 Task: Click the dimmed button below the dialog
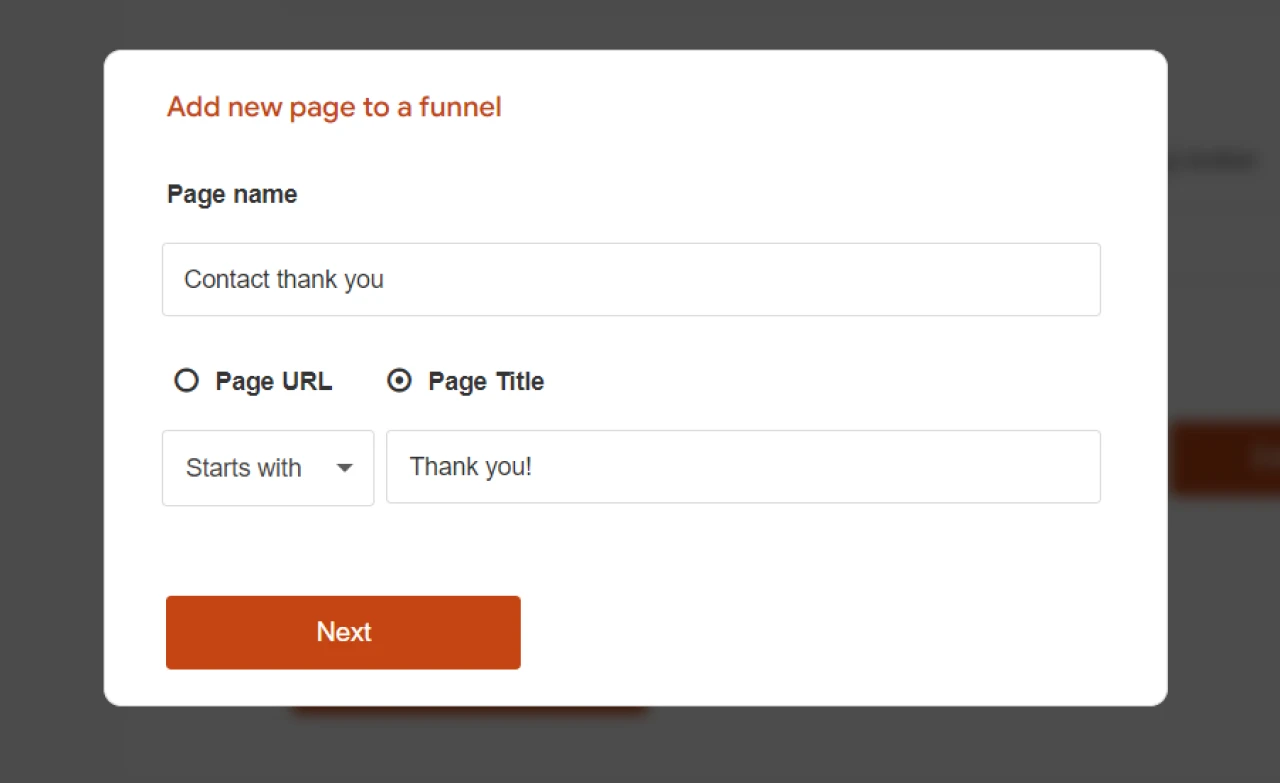click(470, 711)
